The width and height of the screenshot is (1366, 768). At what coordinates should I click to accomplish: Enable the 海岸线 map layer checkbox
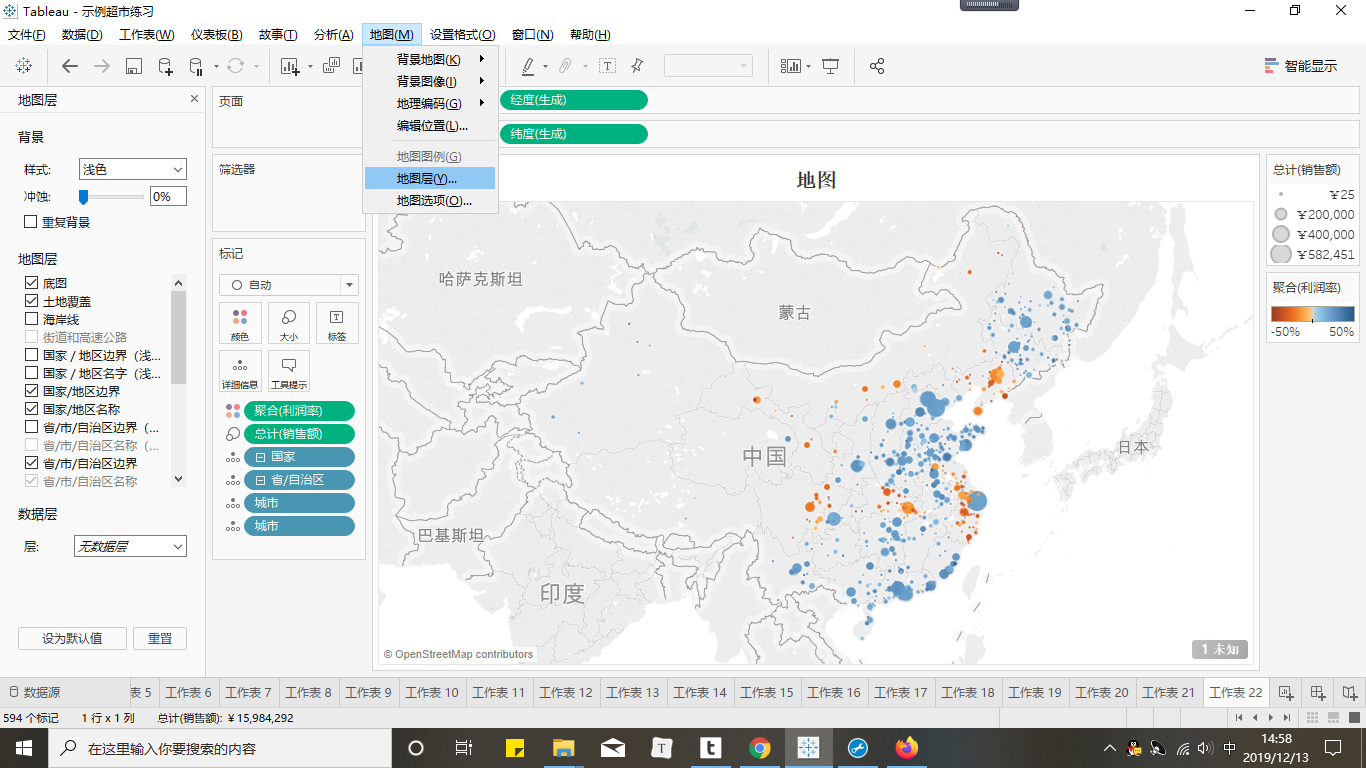32,320
